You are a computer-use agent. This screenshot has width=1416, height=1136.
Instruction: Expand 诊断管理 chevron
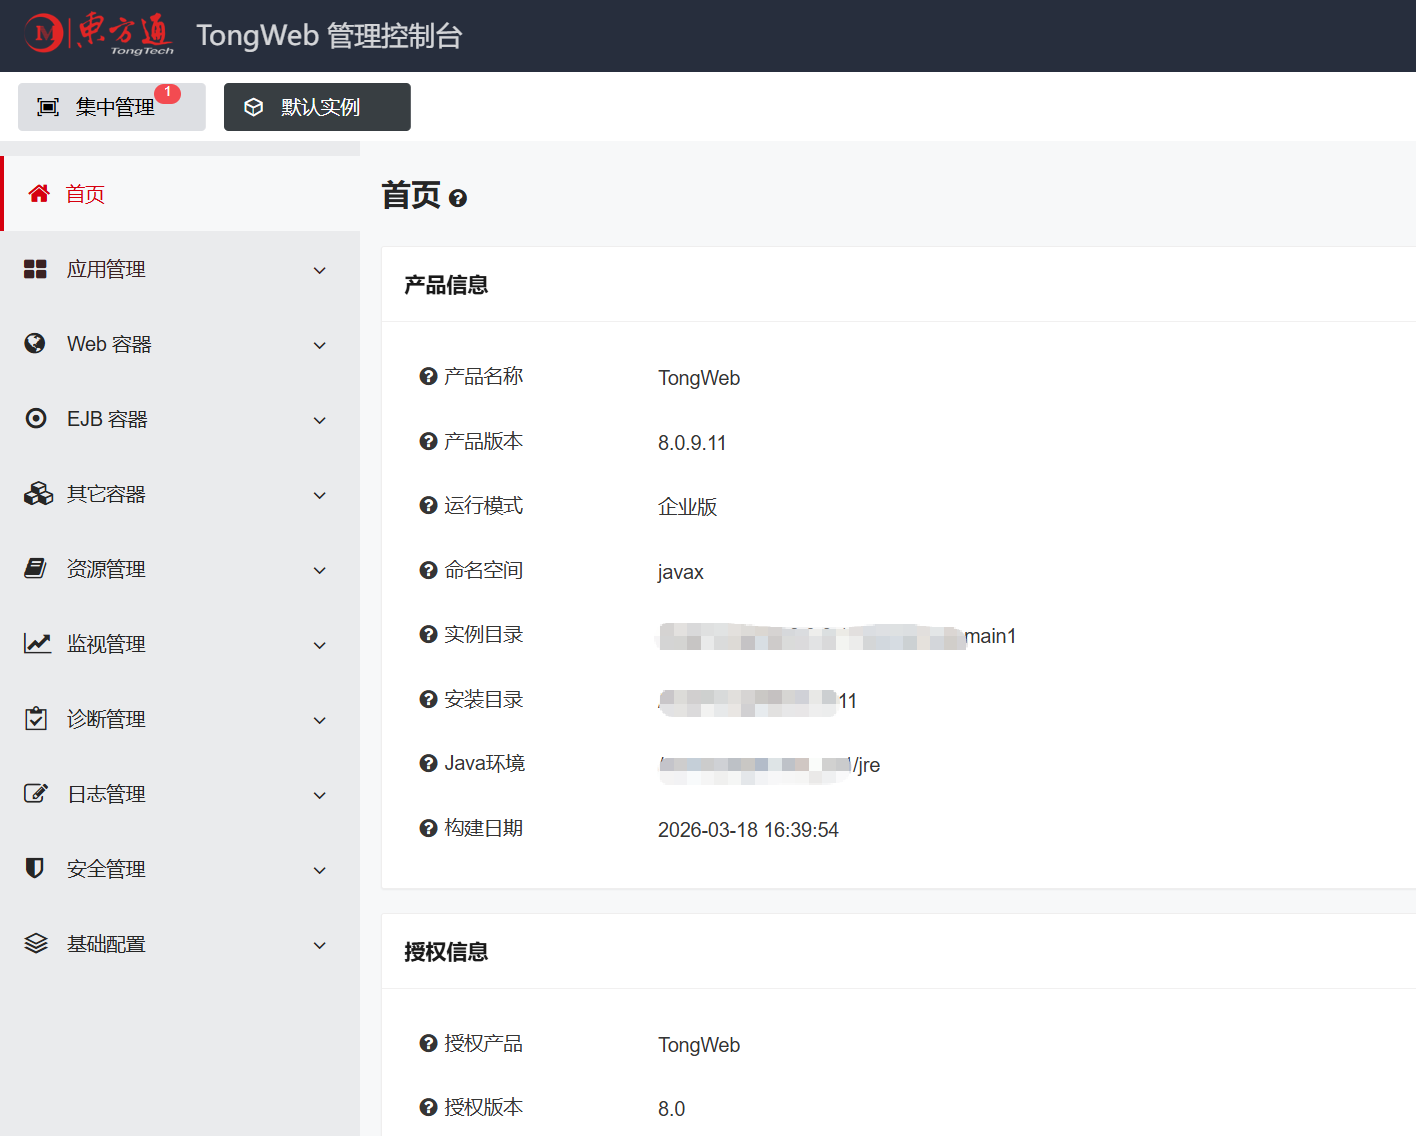320,720
